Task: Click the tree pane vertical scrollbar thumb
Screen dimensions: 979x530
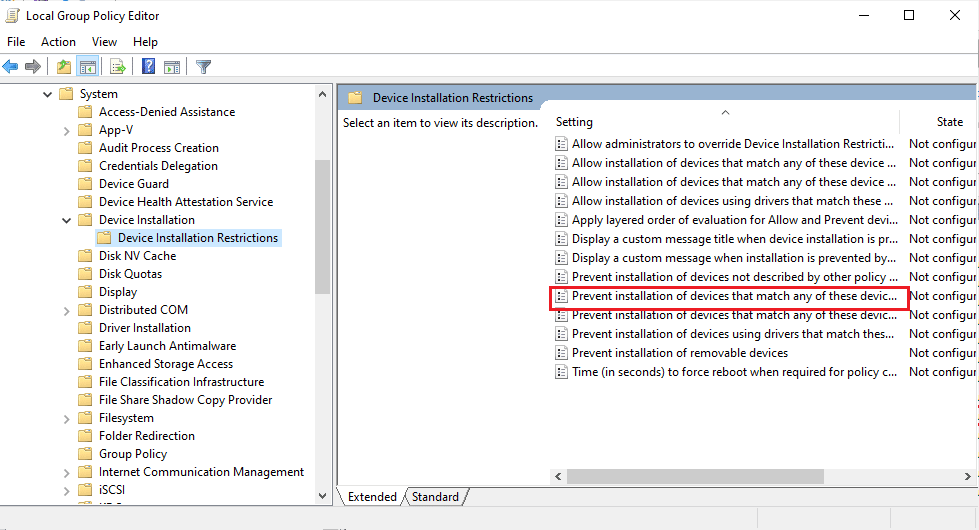Action: click(x=322, y=227)
